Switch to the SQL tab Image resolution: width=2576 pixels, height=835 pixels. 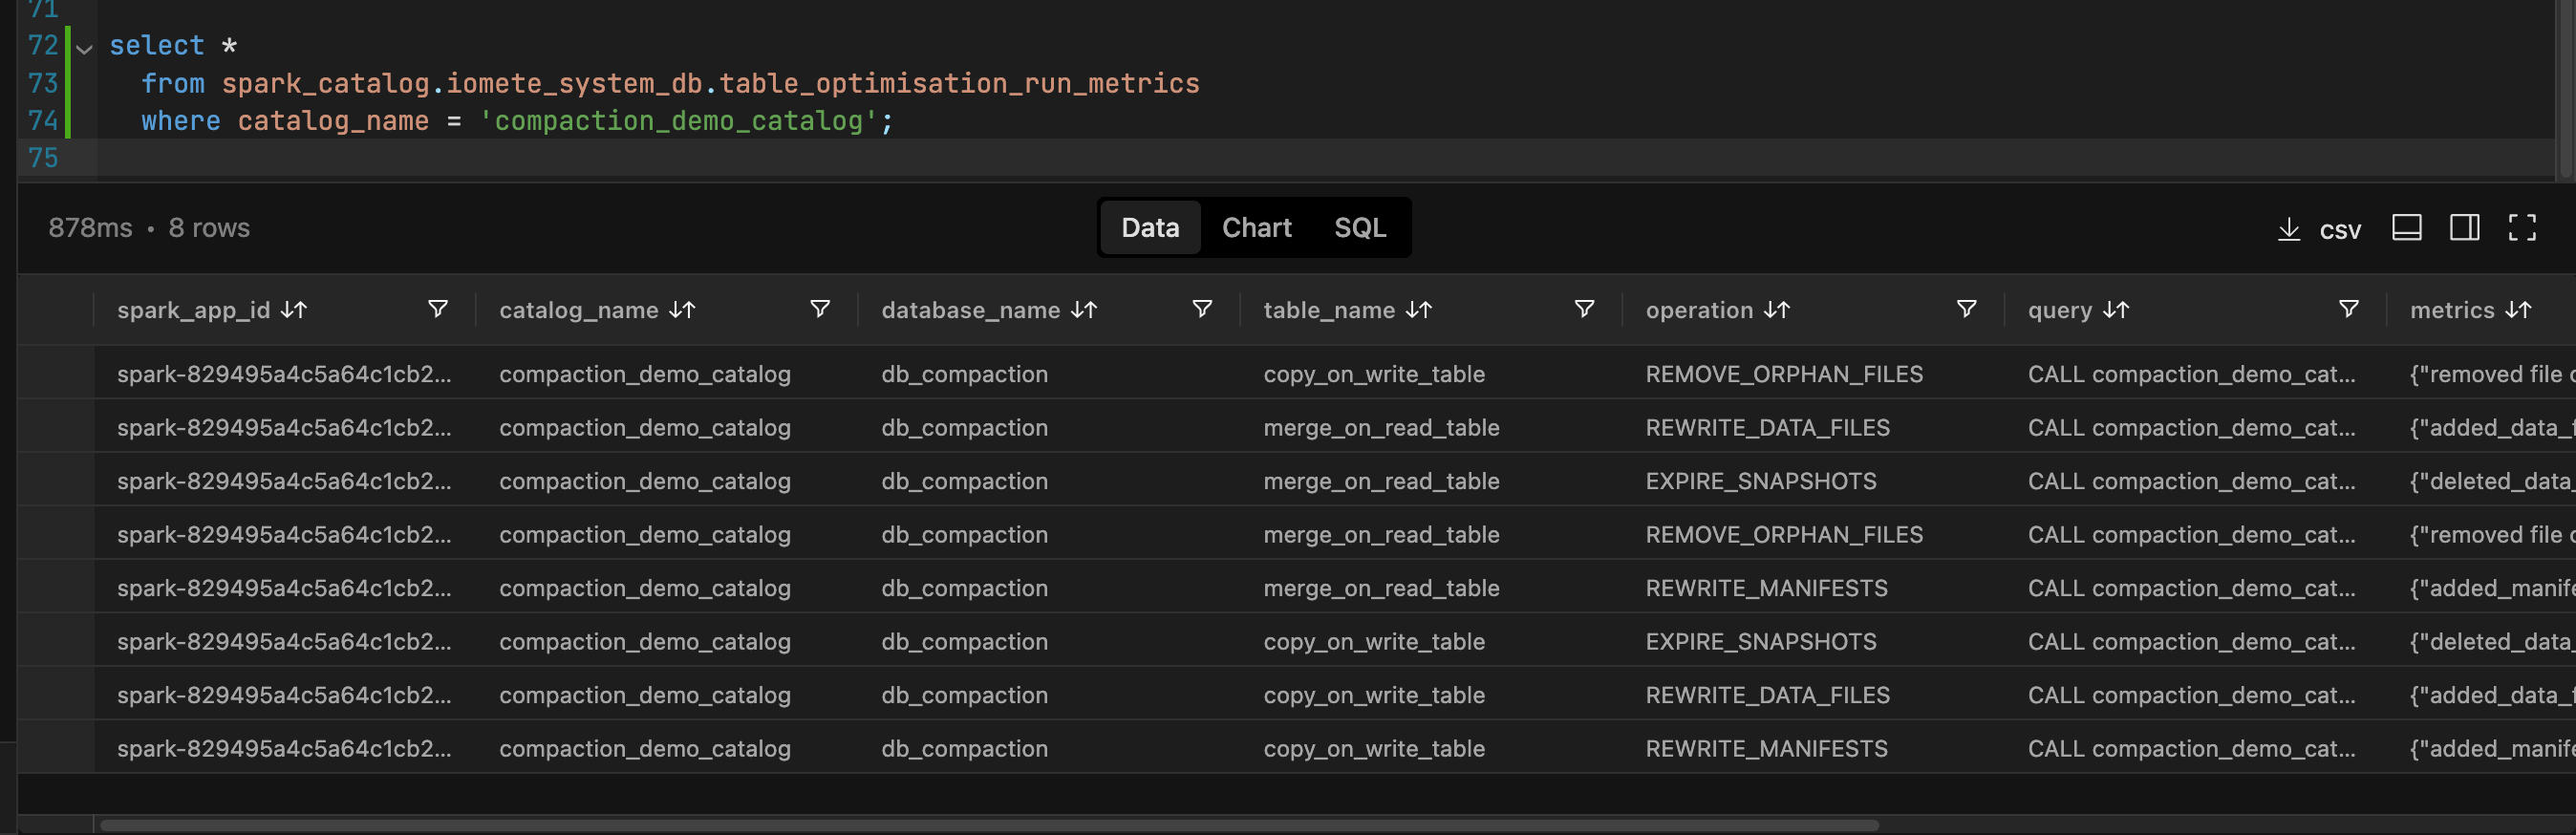pyautogui.click(x=1360, y=228)
